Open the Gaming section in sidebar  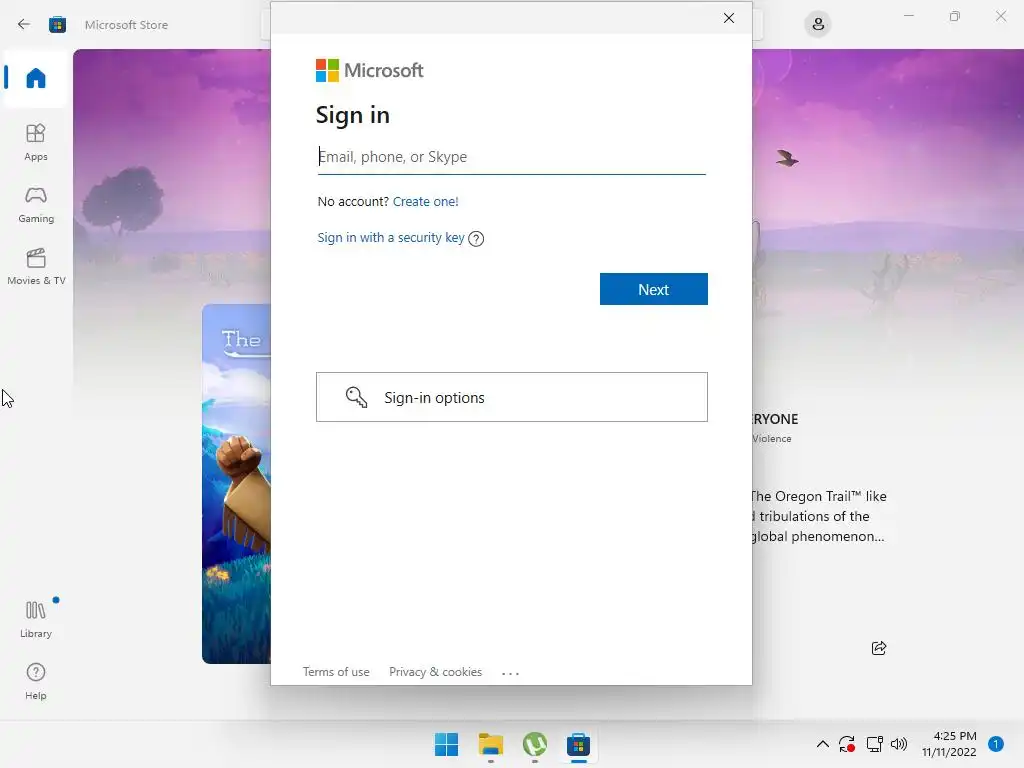tap(35, 204)
